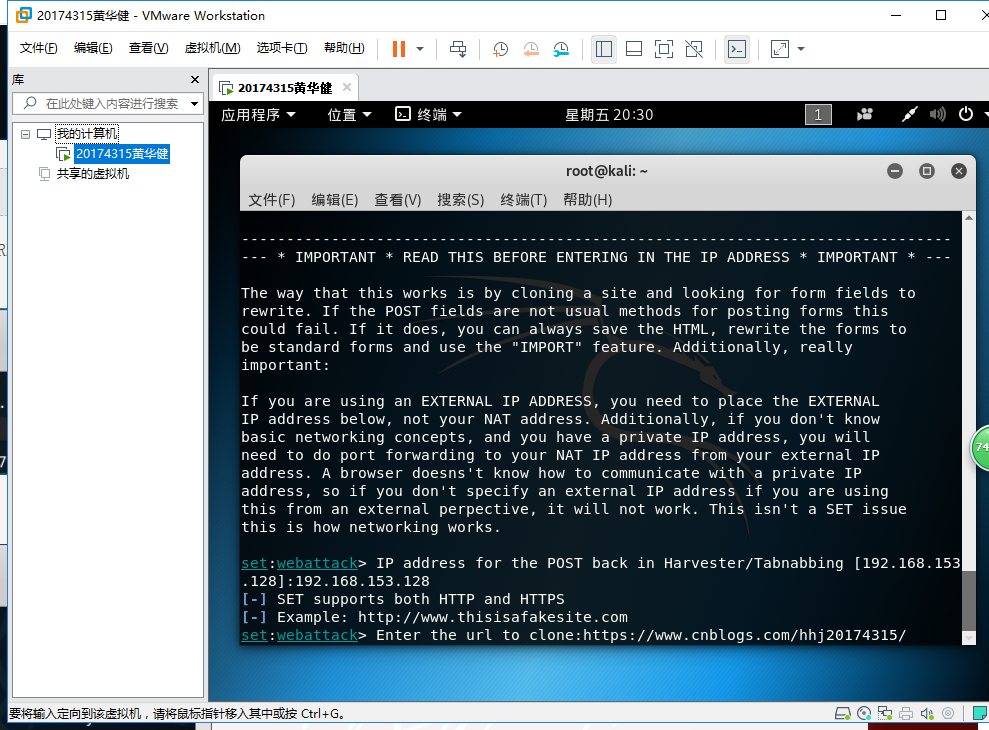Click the send Ctrl+Alt+Del toolbar icon
The height and width of the screenshot is (730, 989).
(x=458, y=49)
